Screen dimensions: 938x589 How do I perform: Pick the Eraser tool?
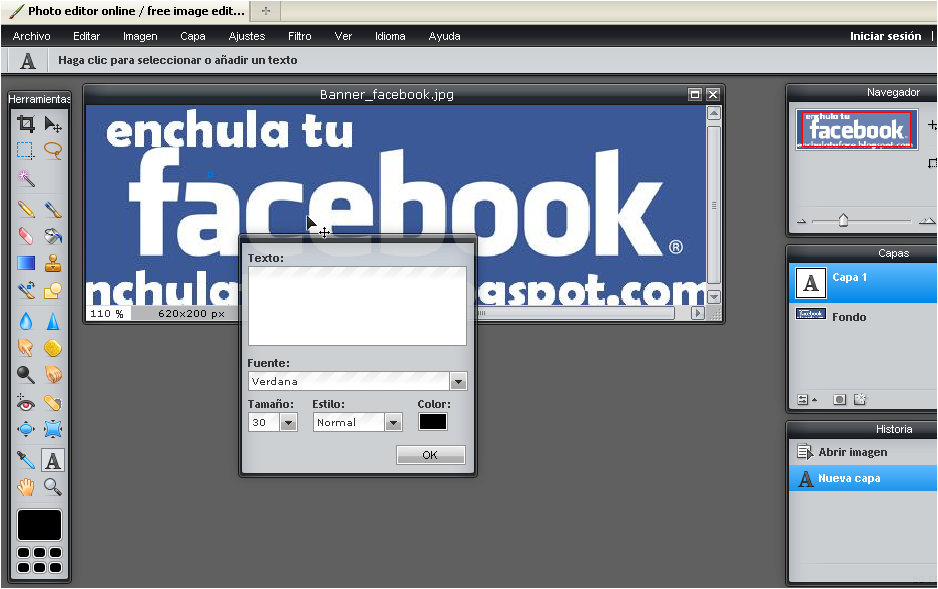26,236
